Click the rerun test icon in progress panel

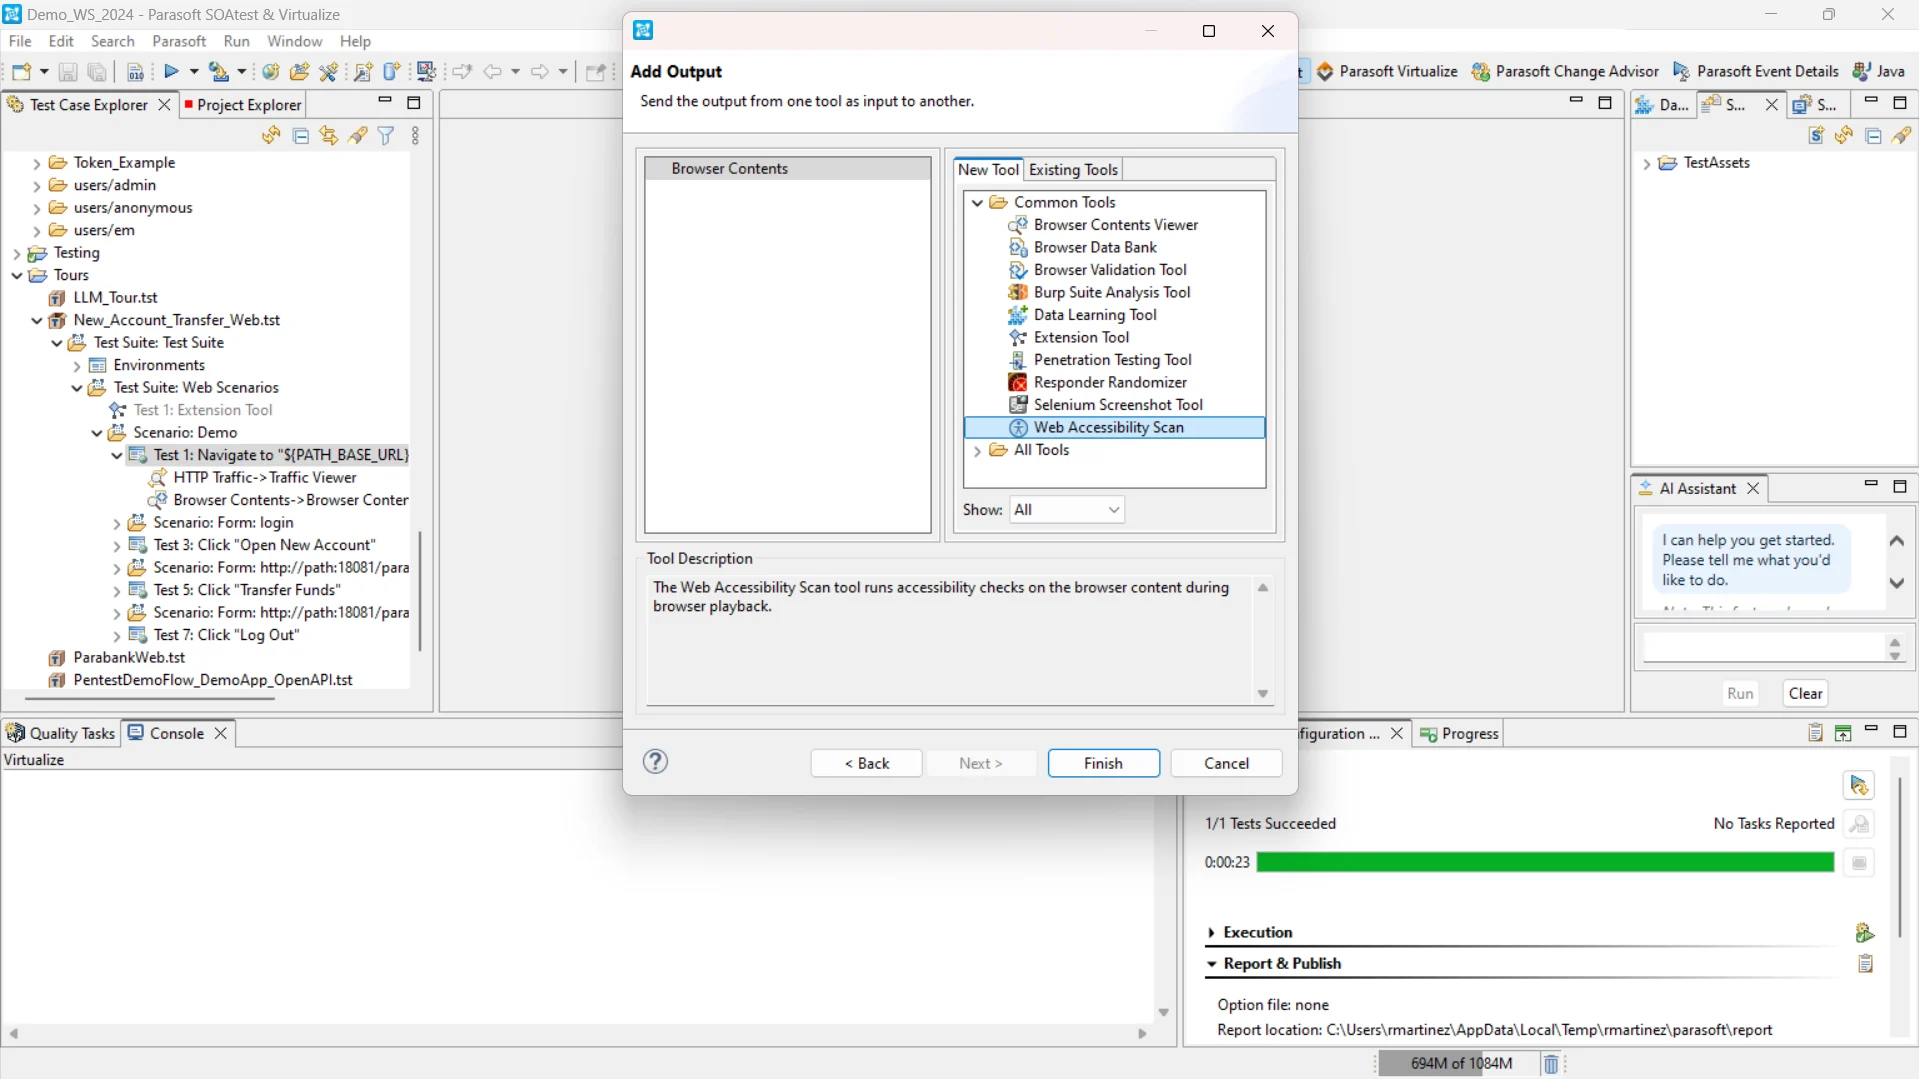(x=1859, y=786)
